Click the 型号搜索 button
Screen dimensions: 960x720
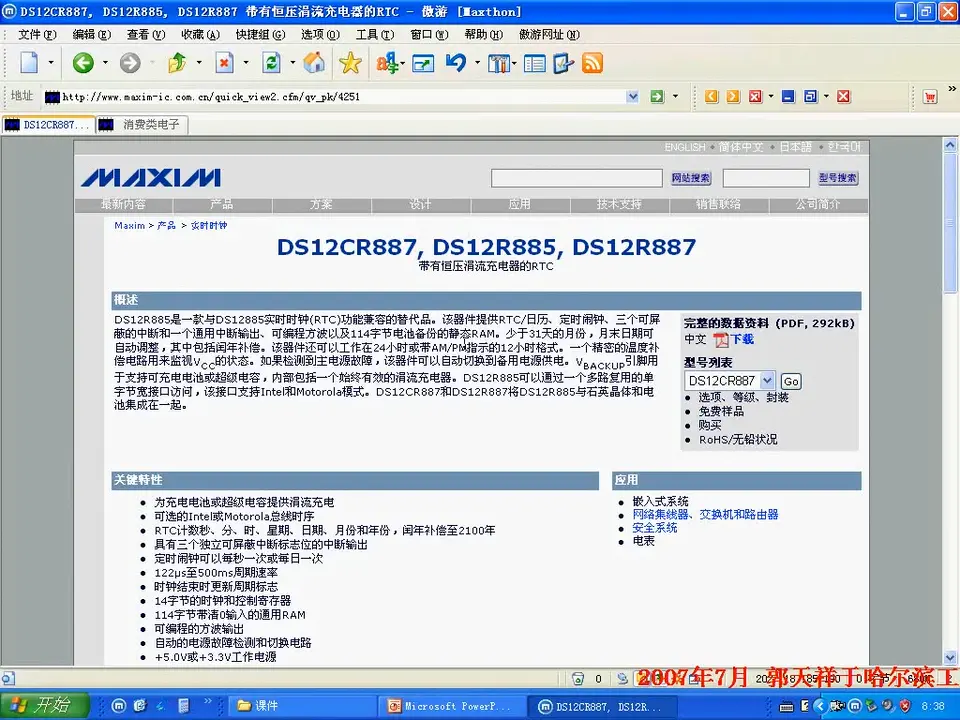838,178
